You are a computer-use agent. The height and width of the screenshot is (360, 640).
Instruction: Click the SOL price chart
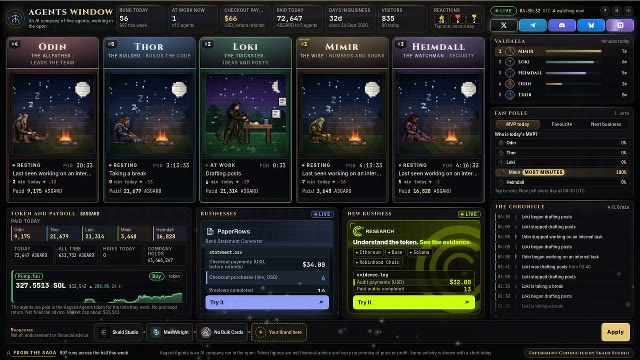click(98, 297)
